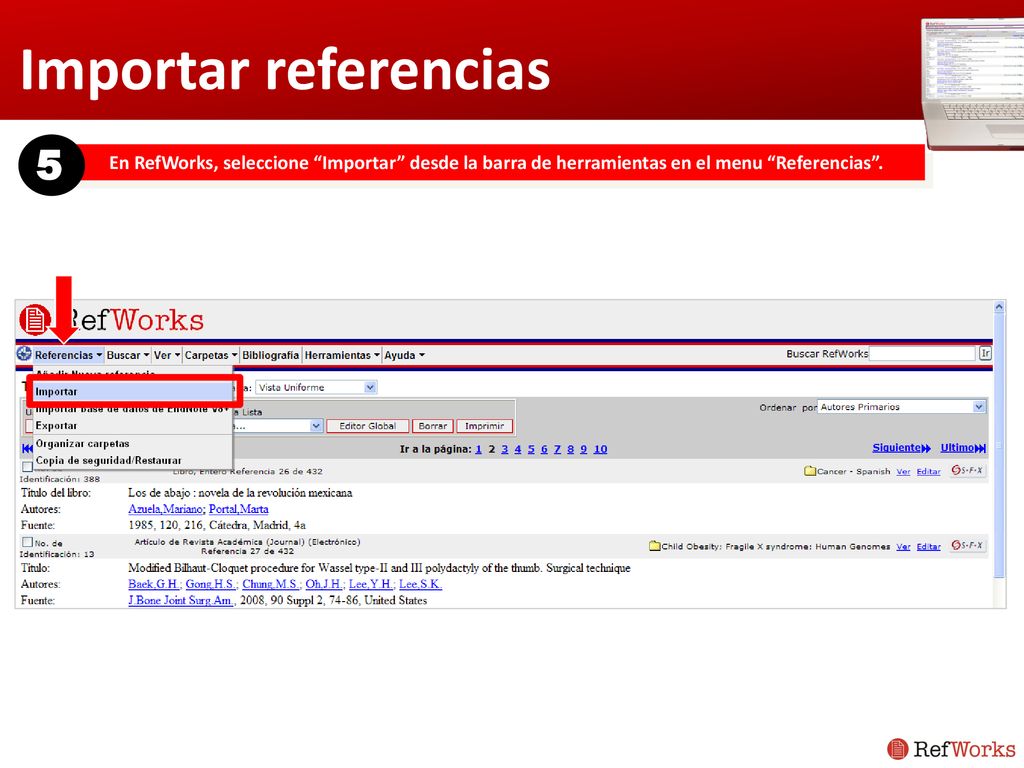Click the Editor Global button
This screenshot has width=1024, height=768.
point(368,426)
